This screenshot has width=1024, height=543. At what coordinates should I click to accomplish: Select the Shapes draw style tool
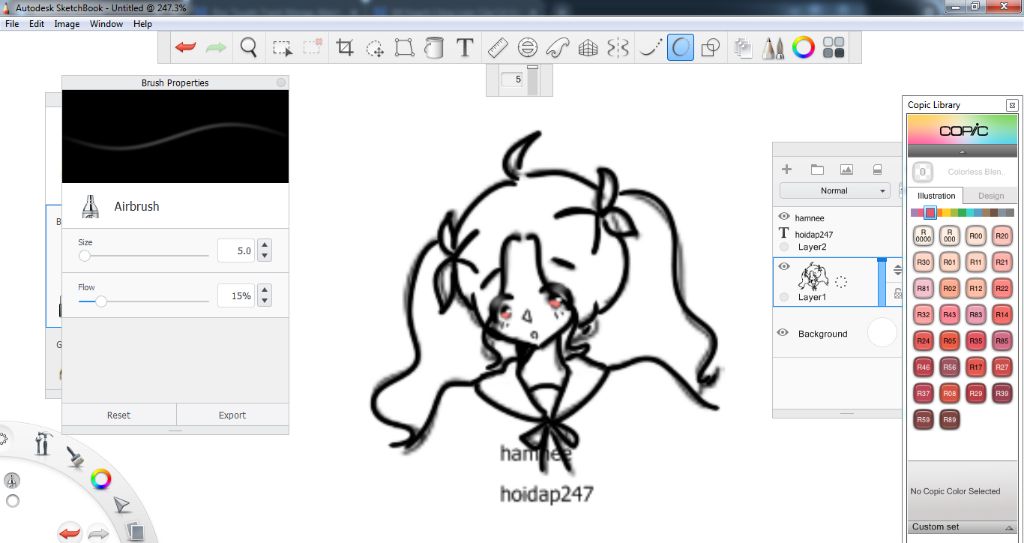point(710,48)
